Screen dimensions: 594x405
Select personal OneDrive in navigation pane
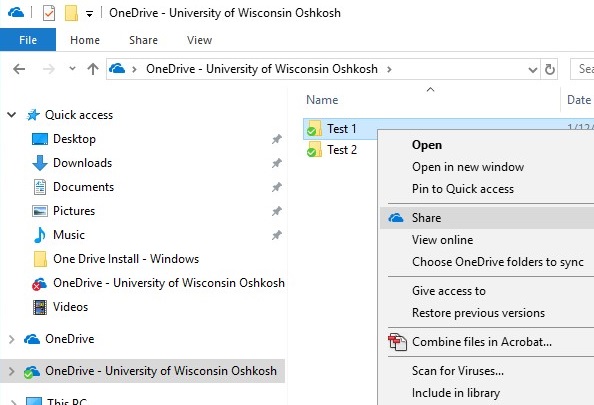point(70,339)
